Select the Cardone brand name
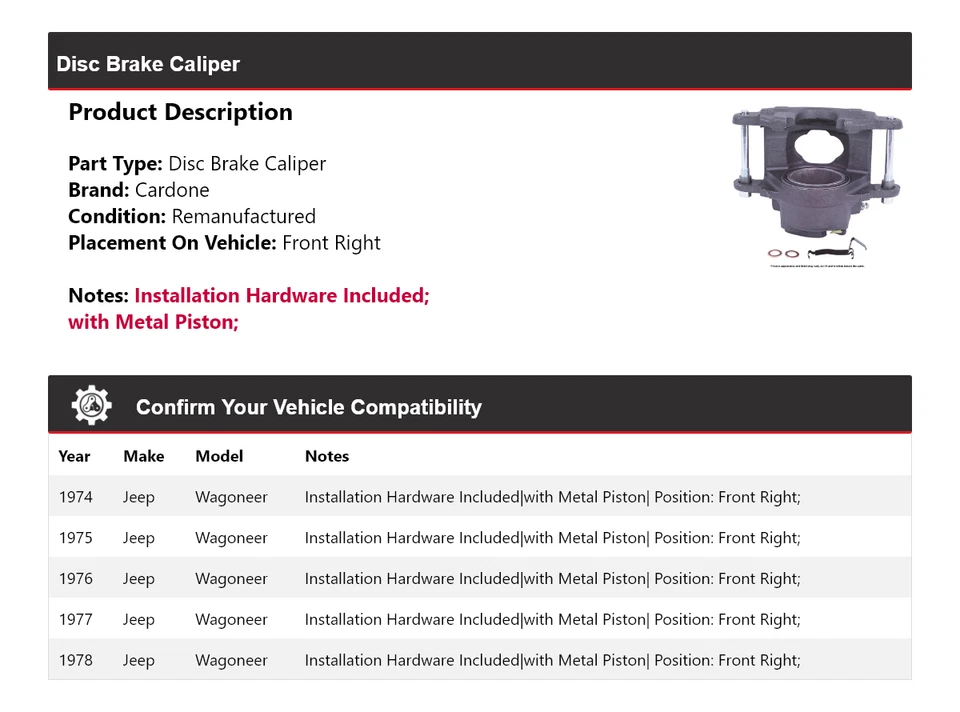The width and height of the screenshot is (960, 712). coord(172,190)
